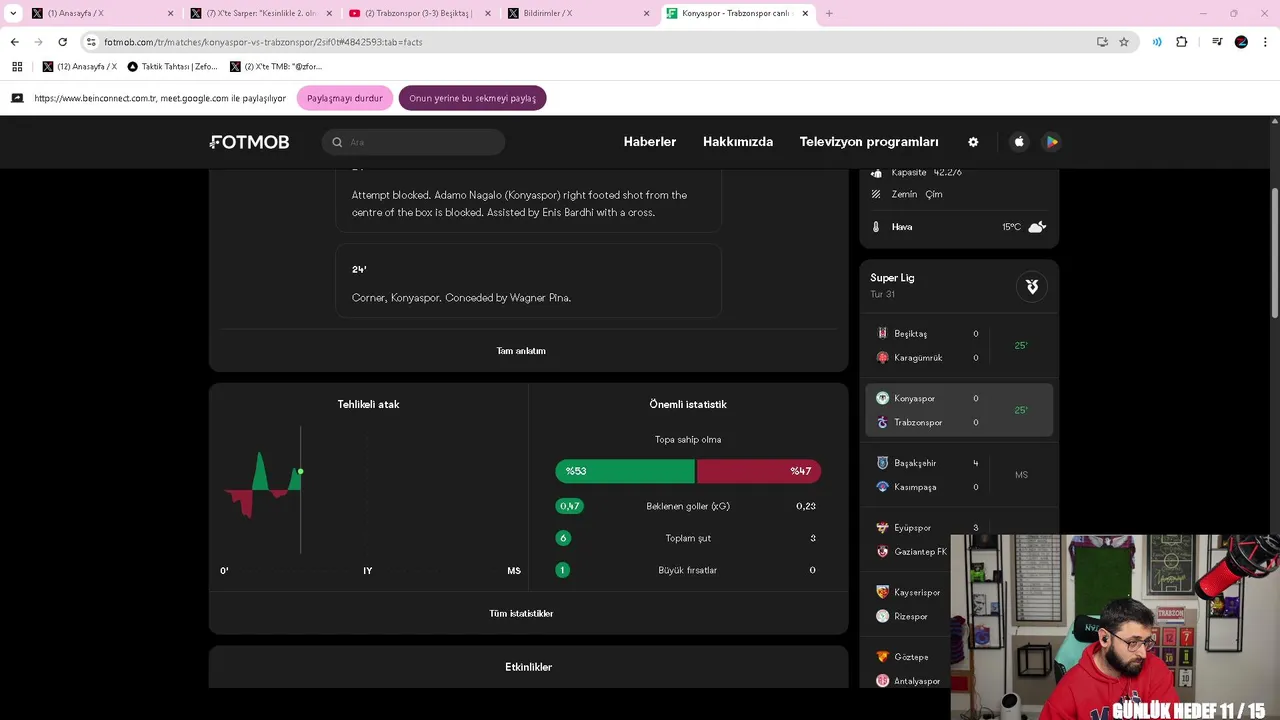Click the Rizespor team crest
The width and height of the screenshot is (1280, 720).
882,616
